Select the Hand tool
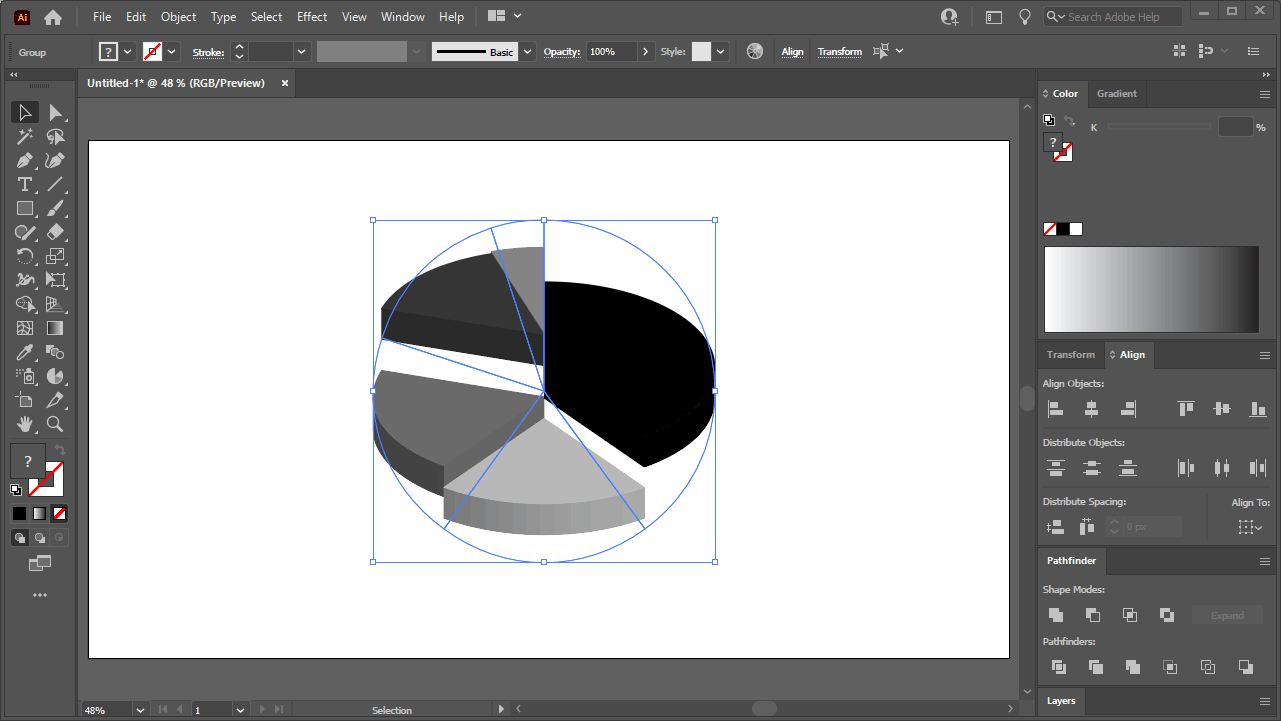 25,424
